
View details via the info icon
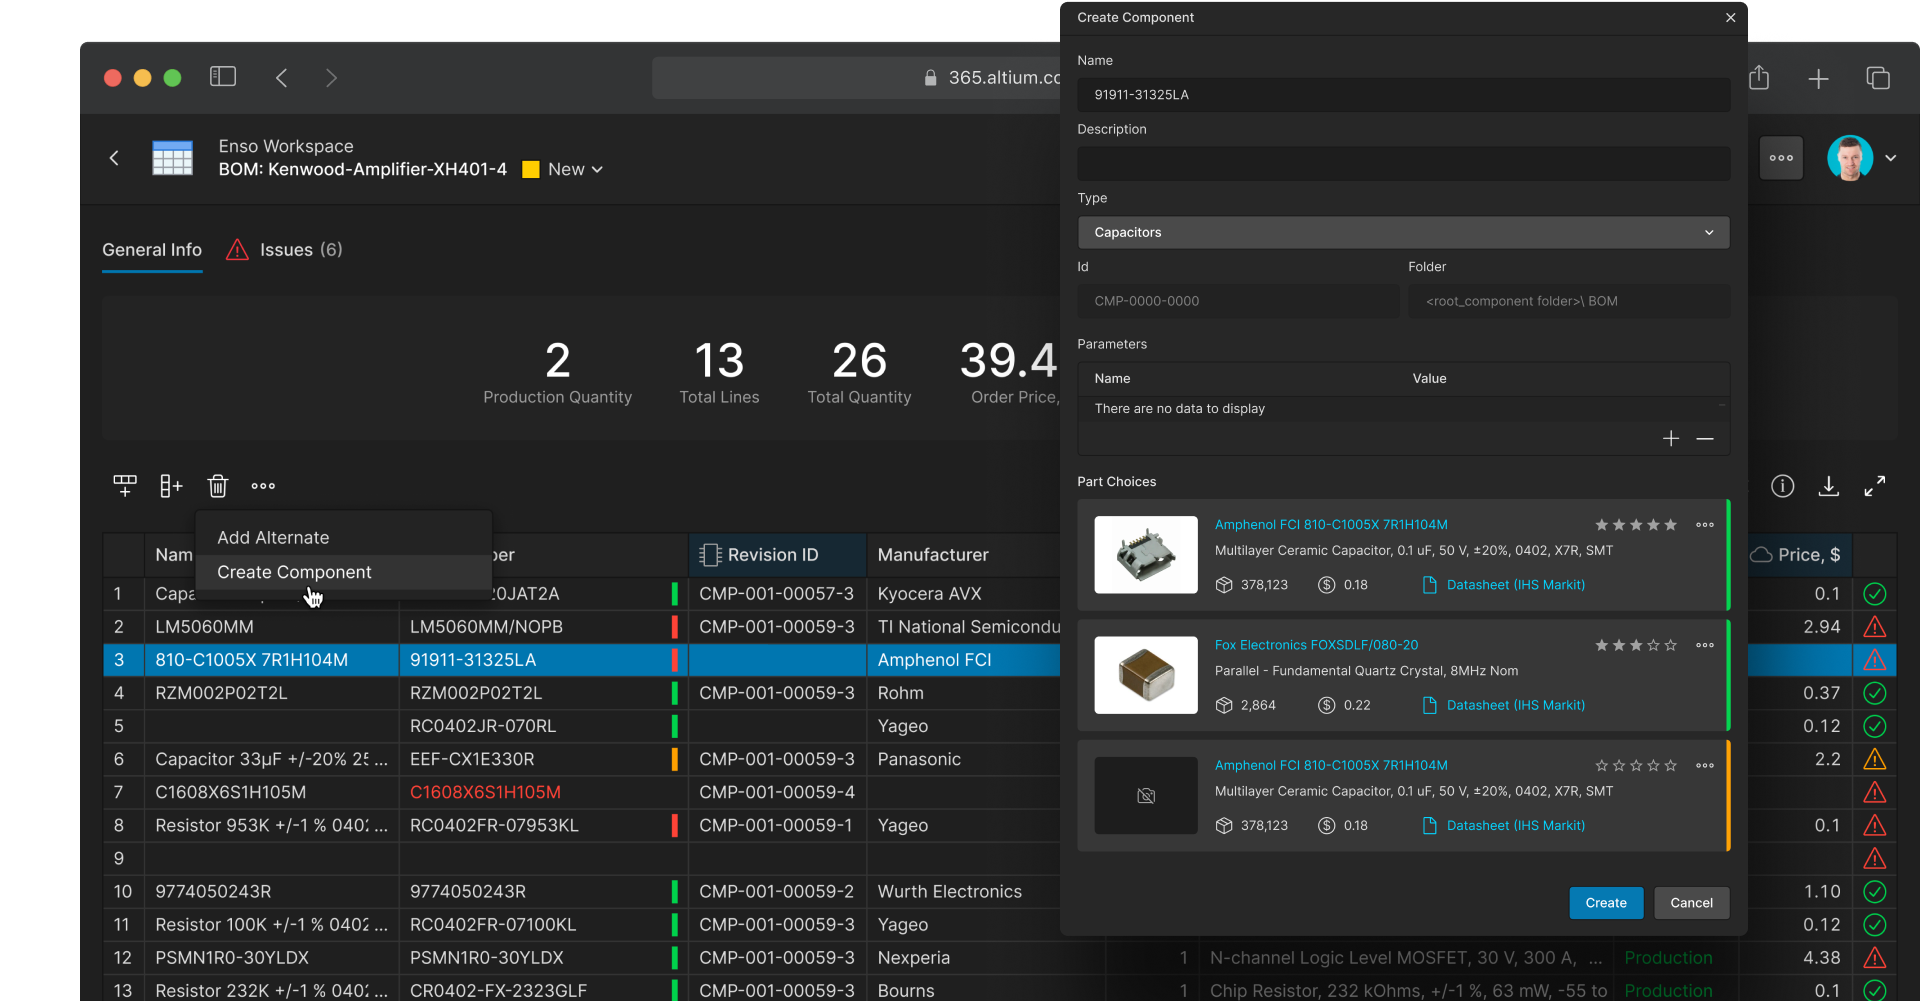coord(1783,486)
